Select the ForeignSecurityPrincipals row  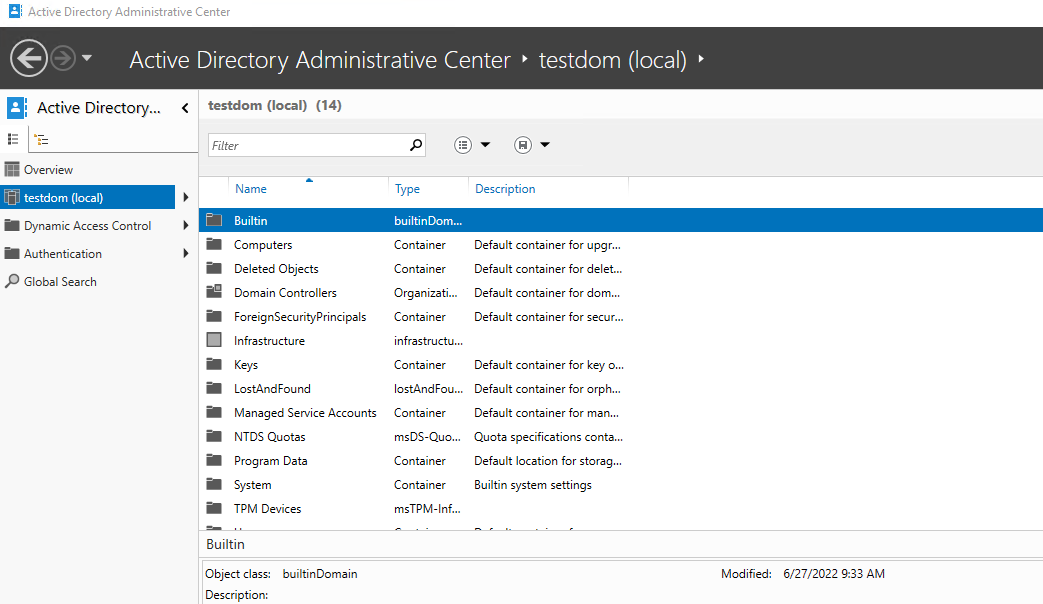(621, 317)
